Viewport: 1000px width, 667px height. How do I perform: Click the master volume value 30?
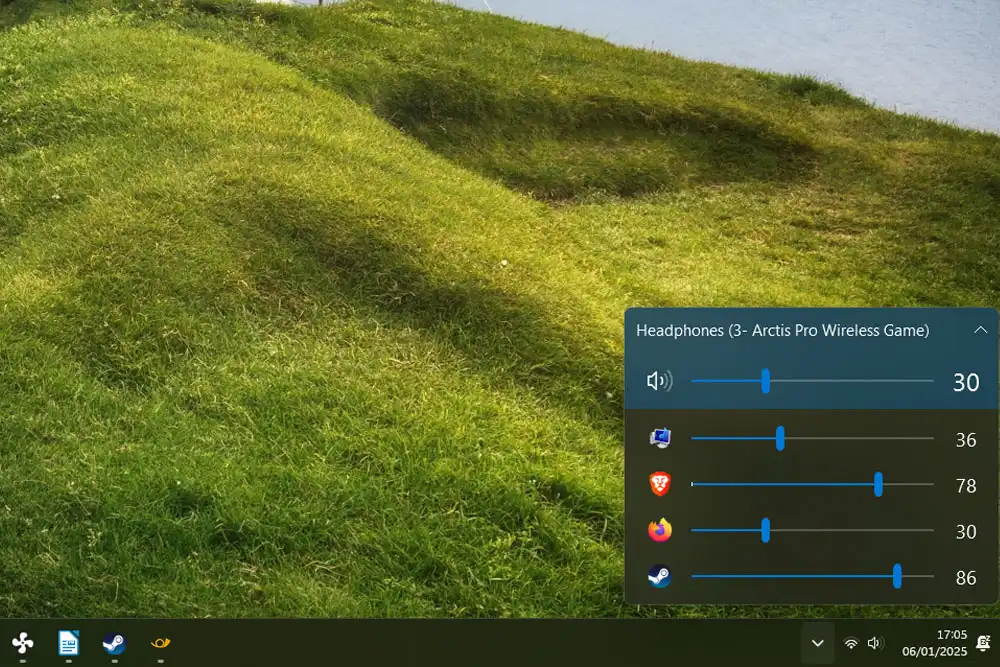(965, 382)
